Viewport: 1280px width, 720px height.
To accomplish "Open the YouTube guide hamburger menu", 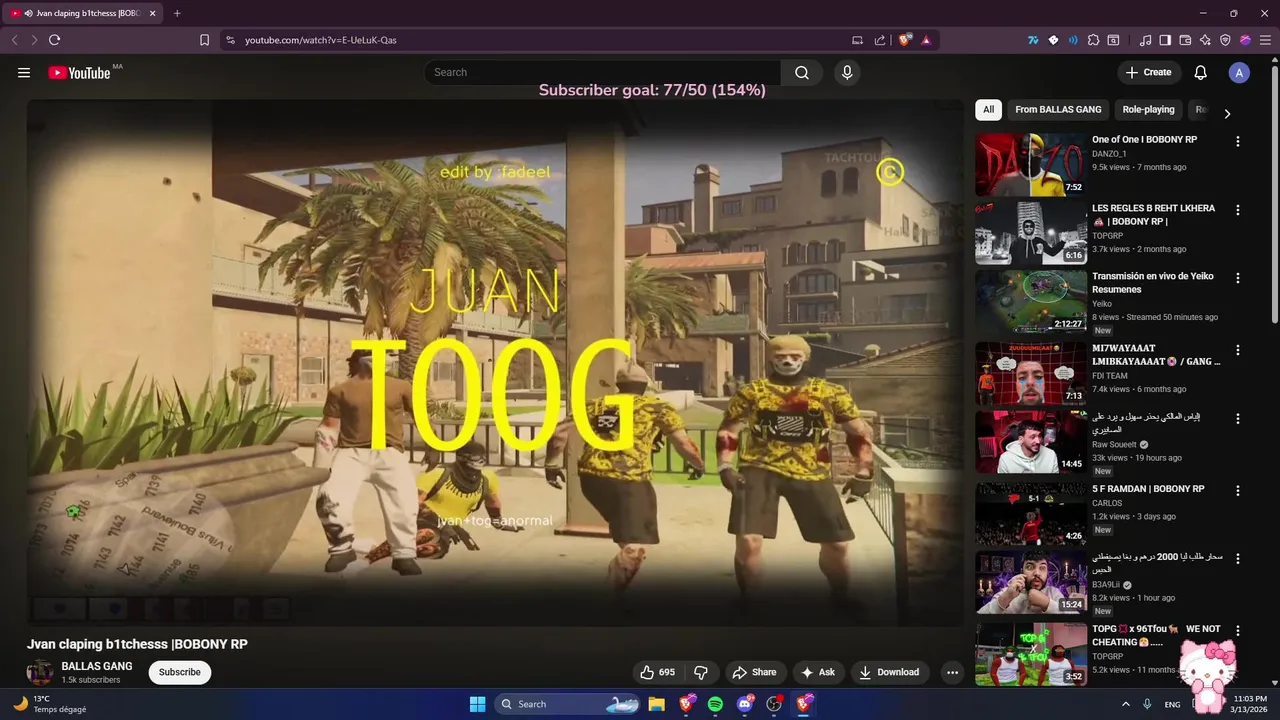I will click(x=24, y=72).
